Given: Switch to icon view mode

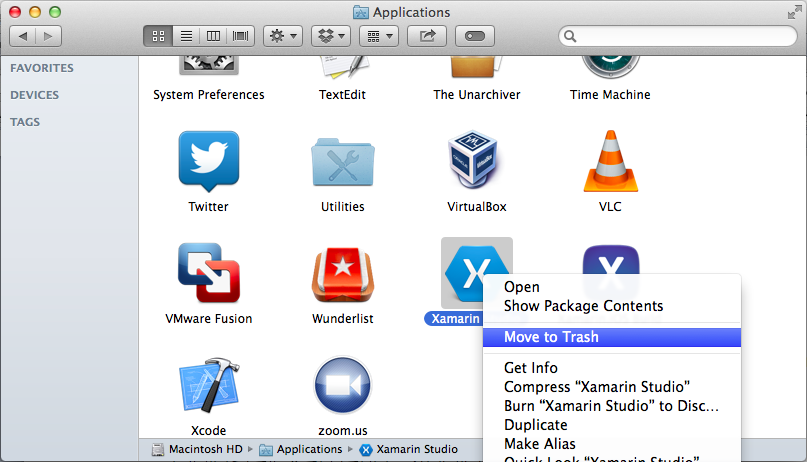Looking at the screenshot, I should (x=158, y=36).
